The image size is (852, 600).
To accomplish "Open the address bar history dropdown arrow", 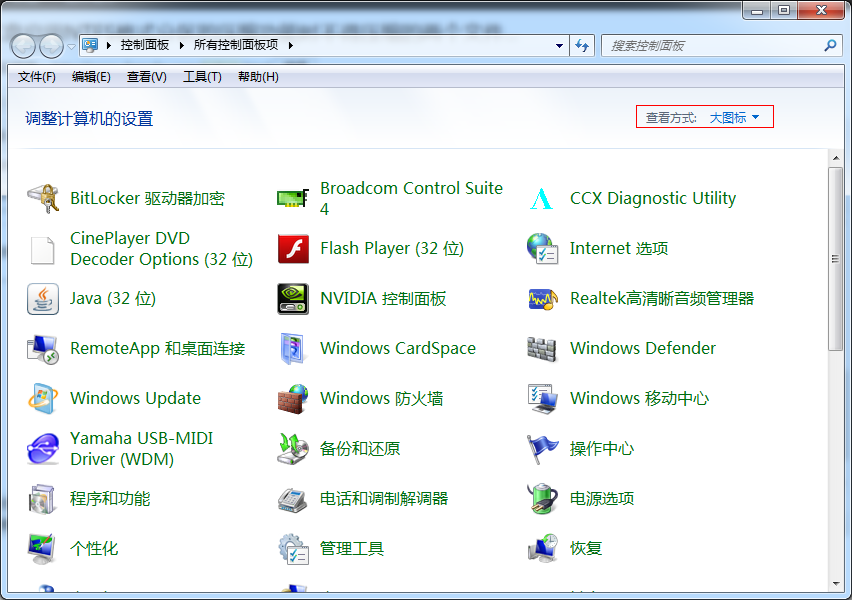I will 559,46.
